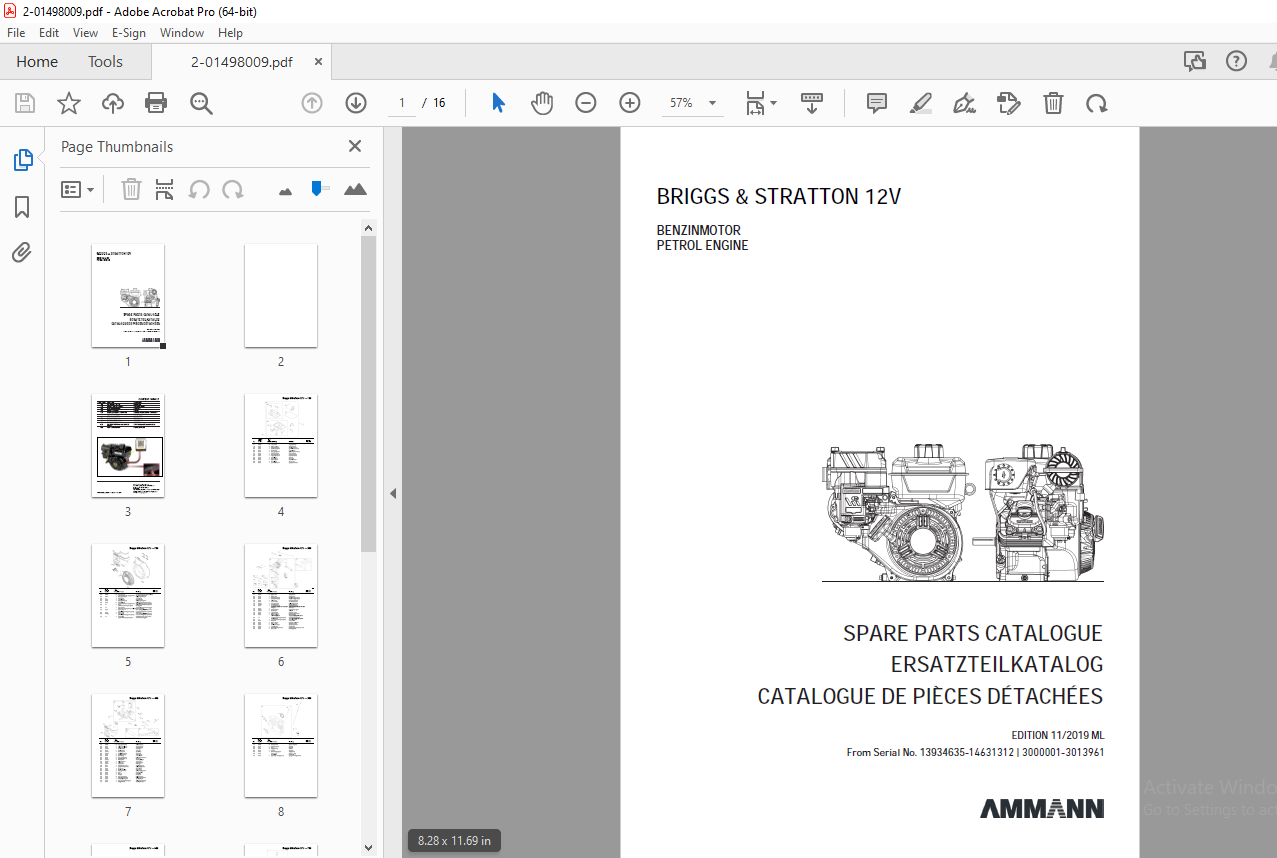
Task: Switch to the Tools tab
Action: pyautogui.click(x=105, y=61)
